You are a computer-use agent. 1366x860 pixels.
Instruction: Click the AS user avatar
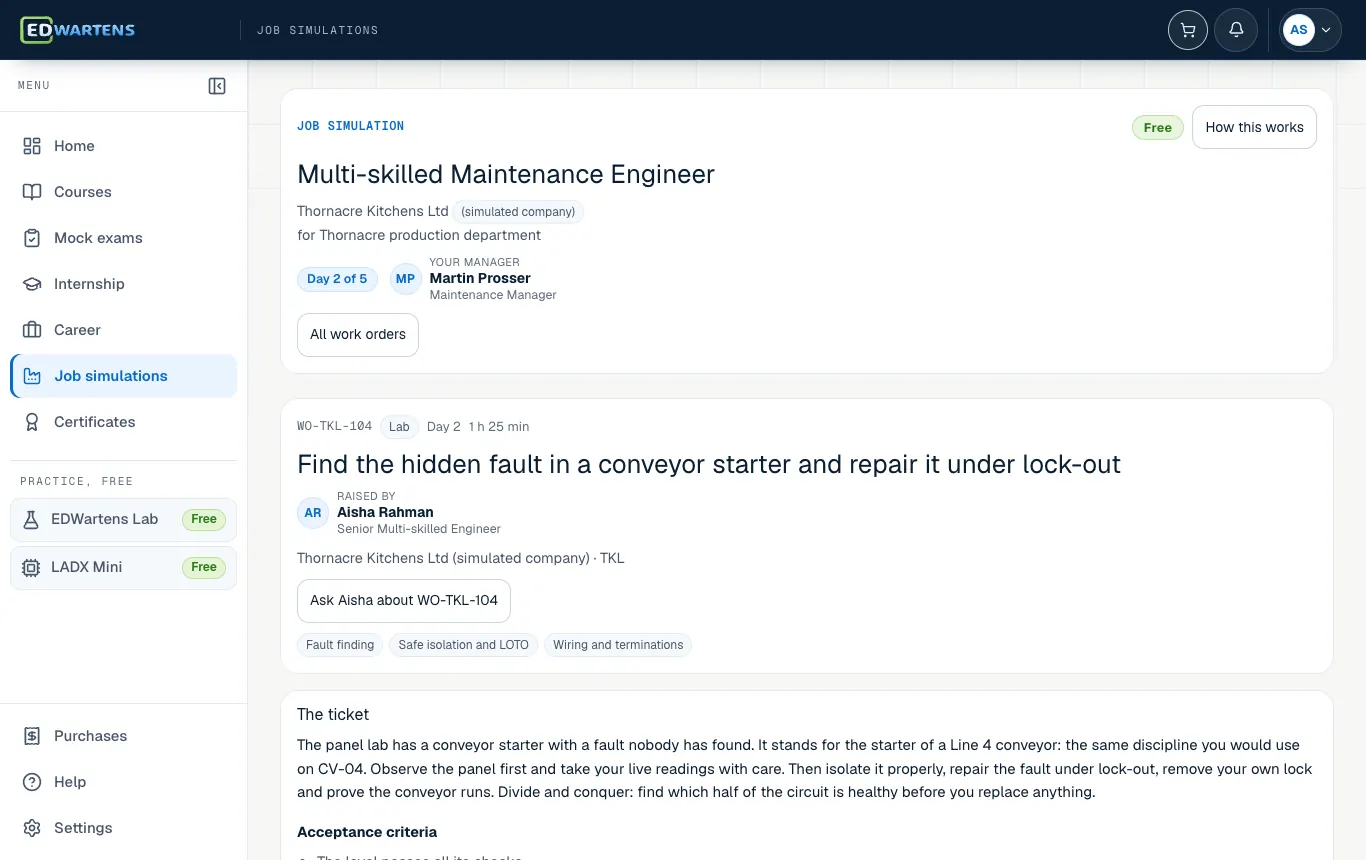point(1299,30)
